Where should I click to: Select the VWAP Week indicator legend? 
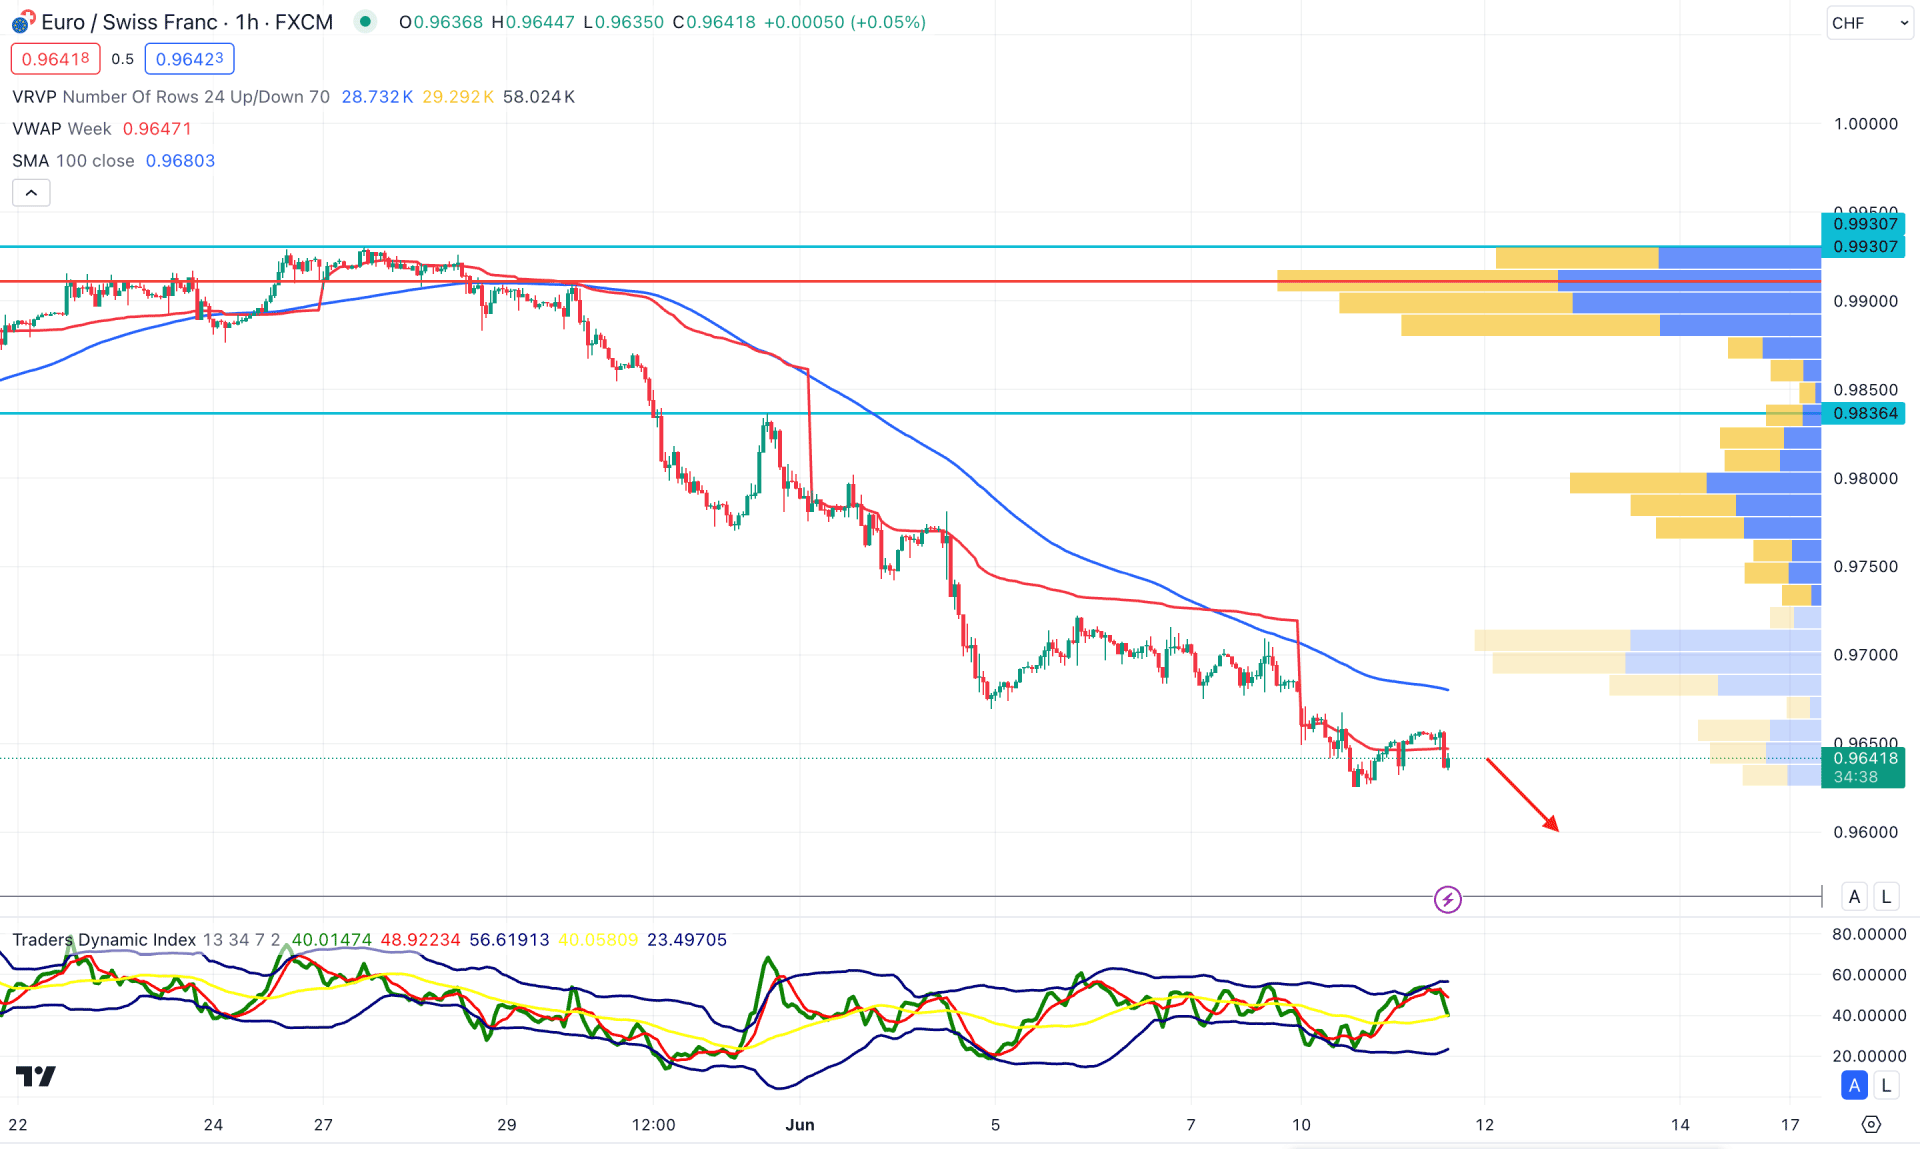coord(62,129)
